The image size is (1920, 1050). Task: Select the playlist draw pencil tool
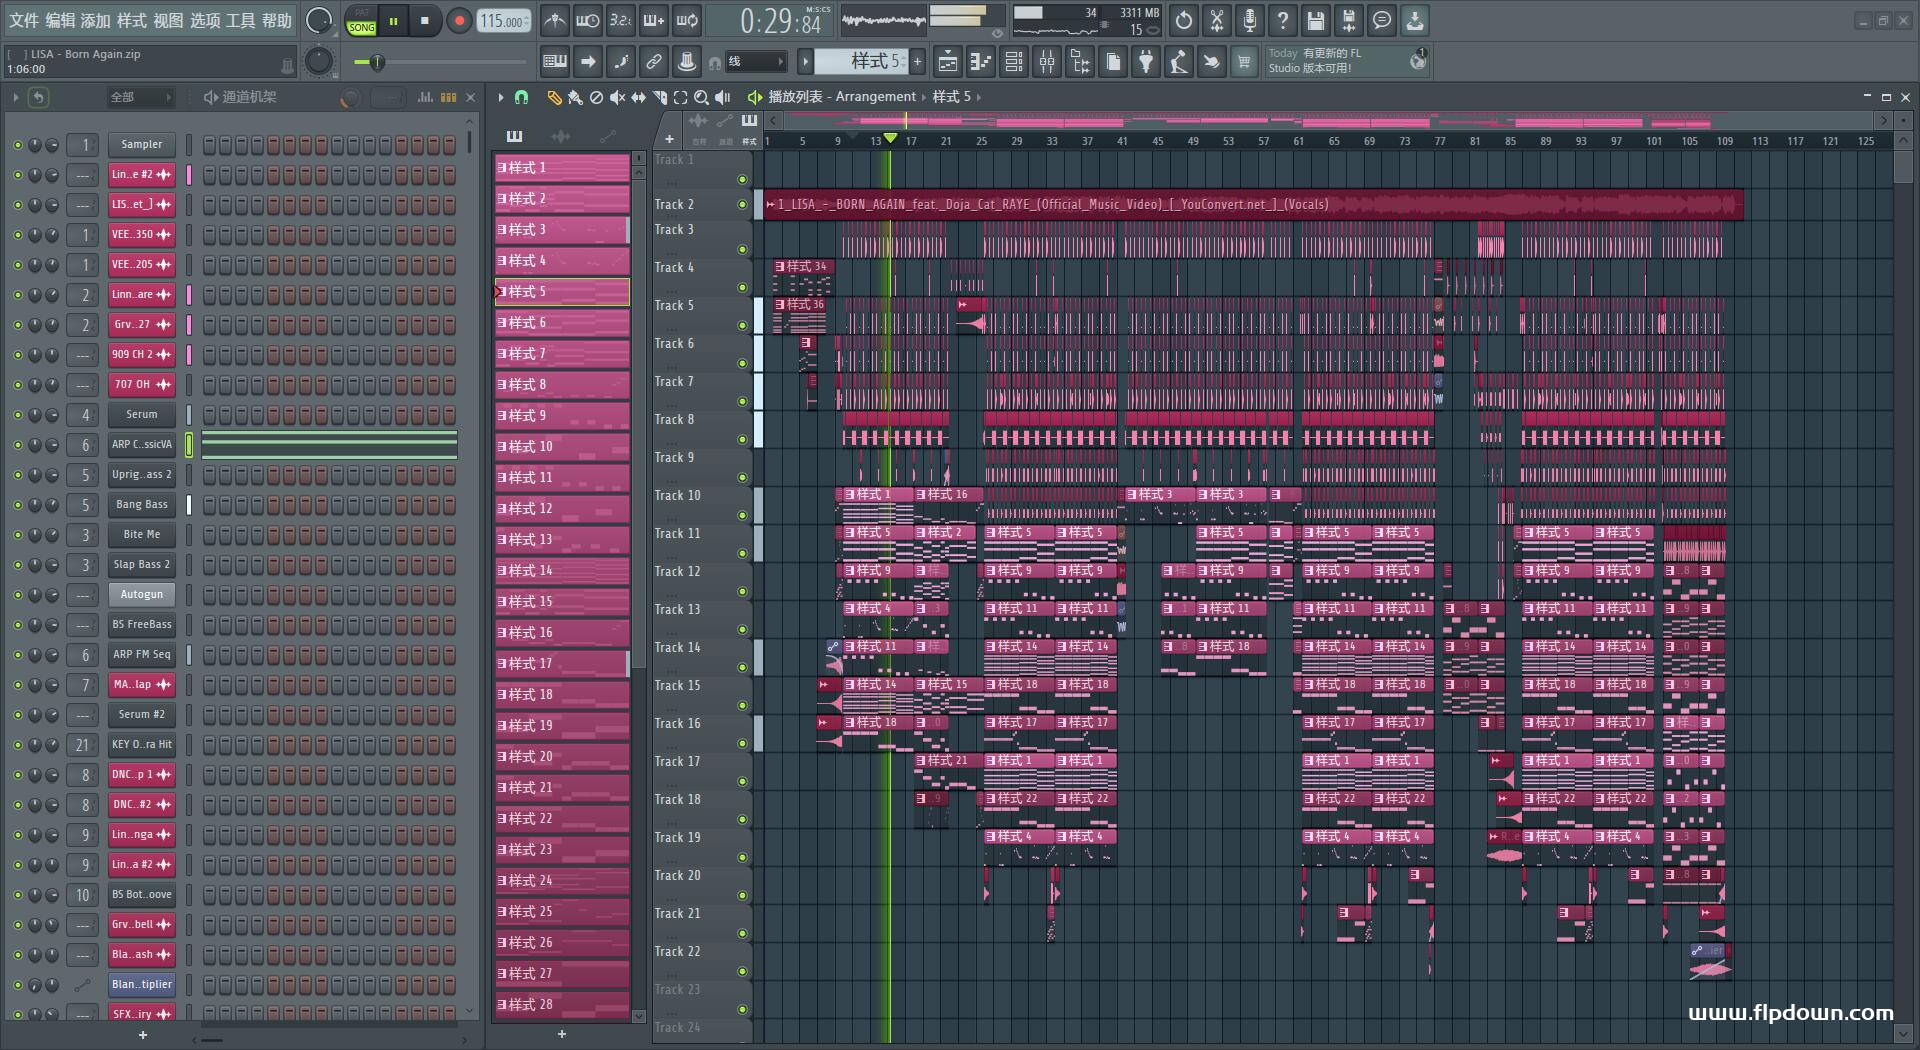[x=554, y=97]
